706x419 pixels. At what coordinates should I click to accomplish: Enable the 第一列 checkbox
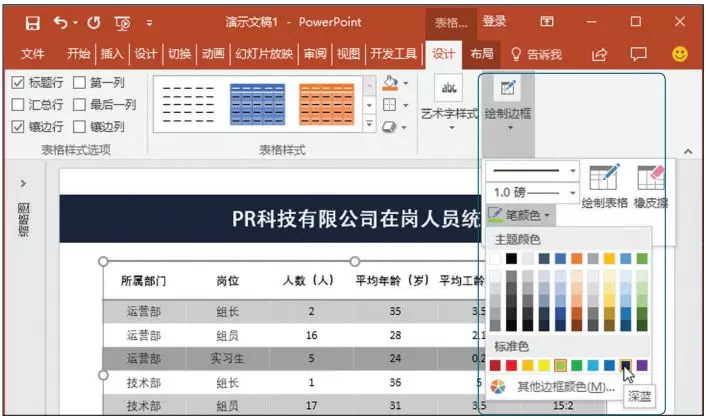point(79,82)
